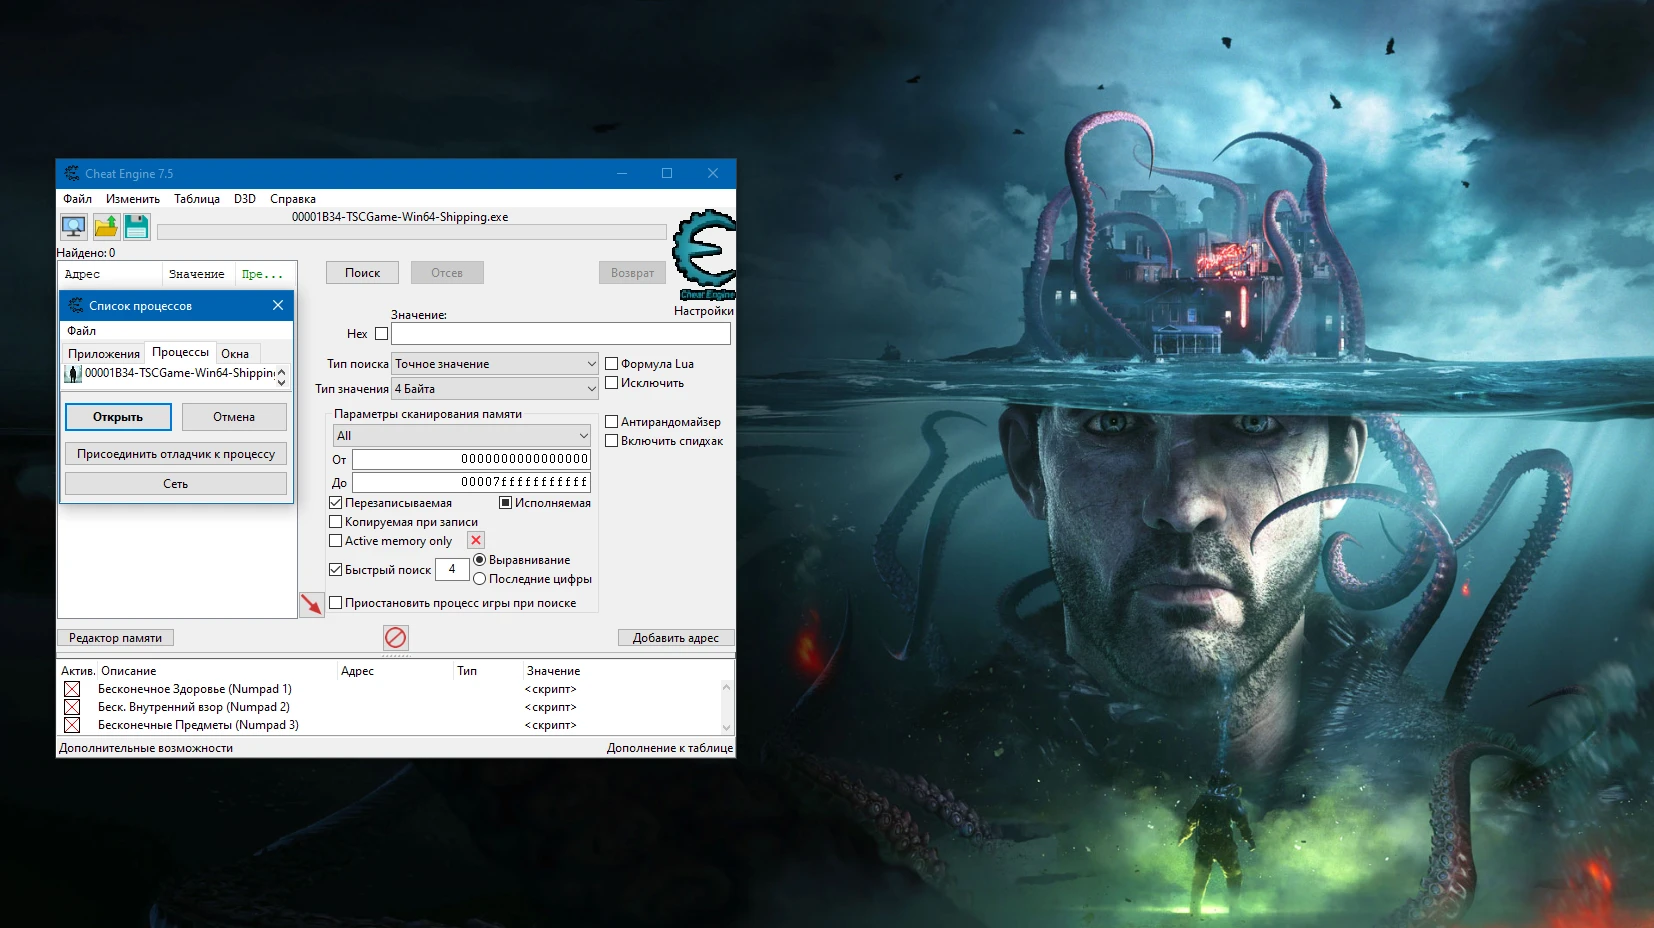The image size is (1654, 928).
Task: Click inside the Значение input field
Action: (560, 333)
